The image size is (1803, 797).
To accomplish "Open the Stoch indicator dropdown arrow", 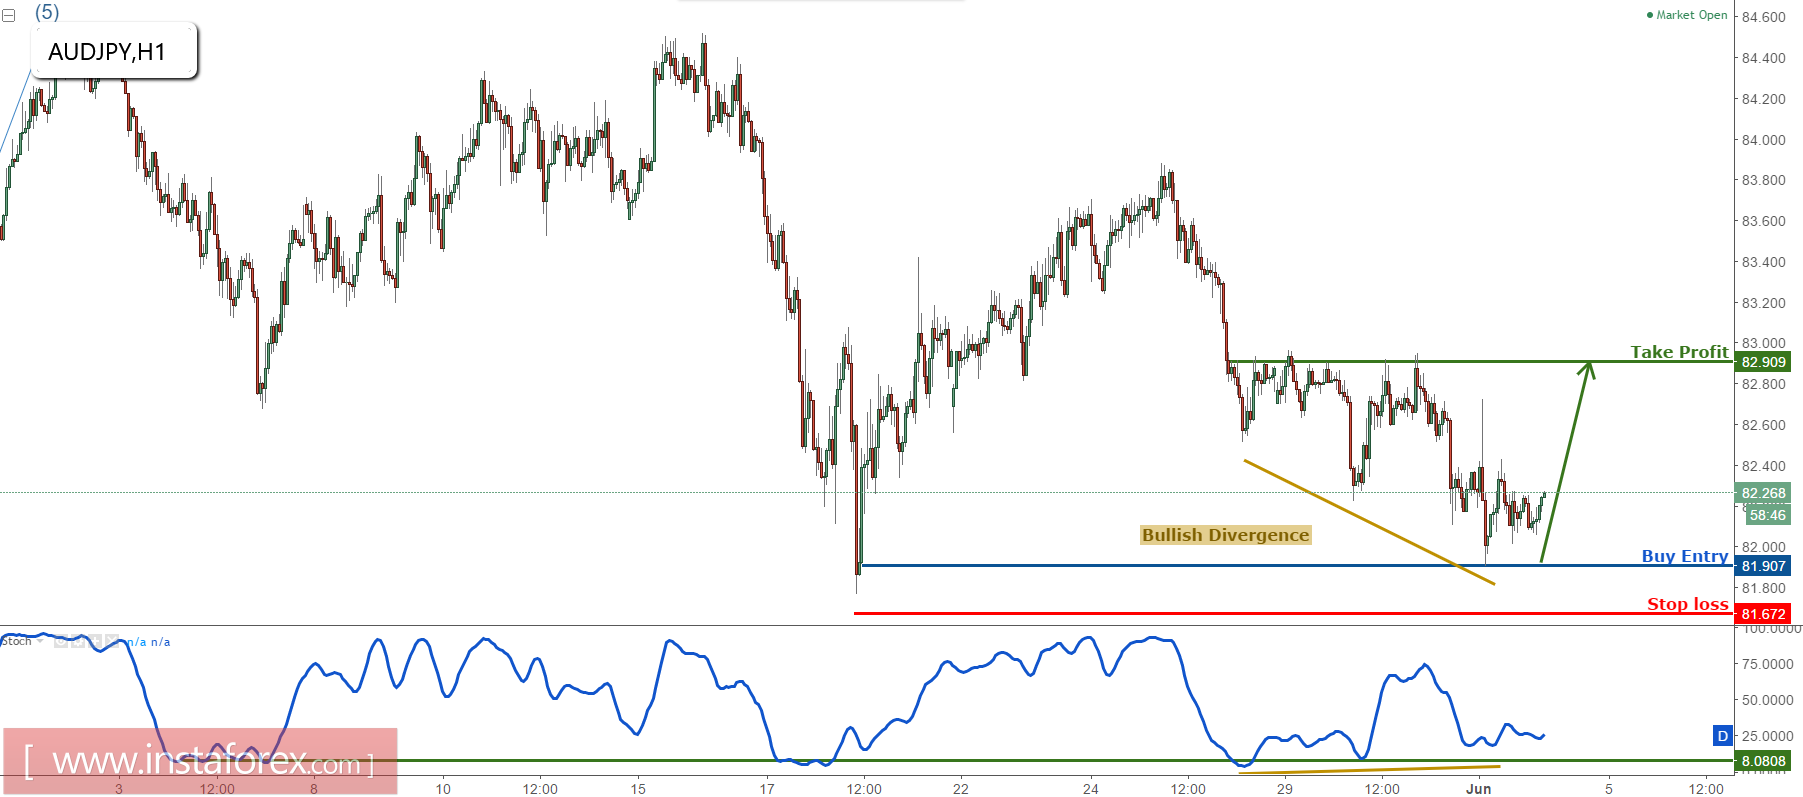I will (40, 641).
